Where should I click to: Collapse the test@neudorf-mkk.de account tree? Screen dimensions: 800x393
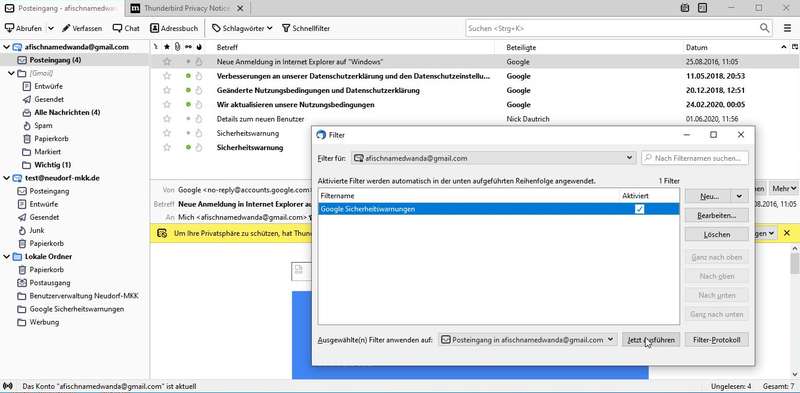click(x=6, y=178)
